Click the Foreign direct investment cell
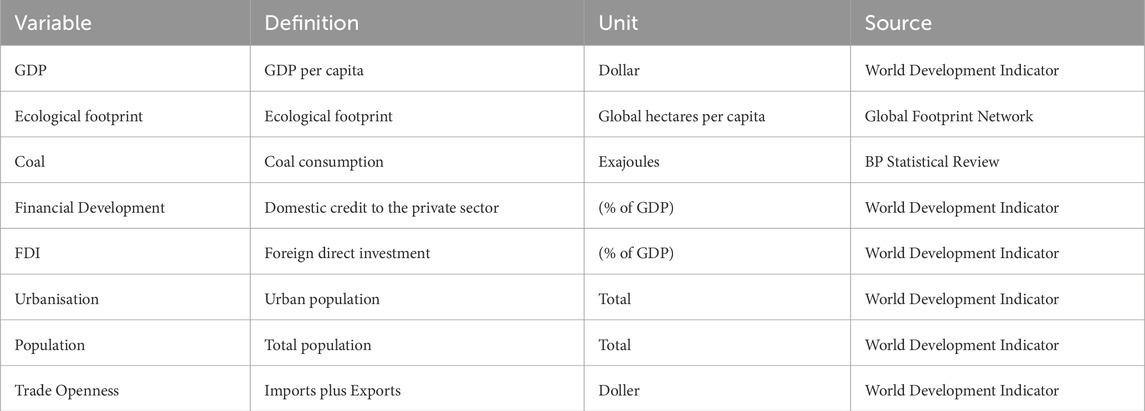The image size is (1145, 411). [x=417, y=253]
